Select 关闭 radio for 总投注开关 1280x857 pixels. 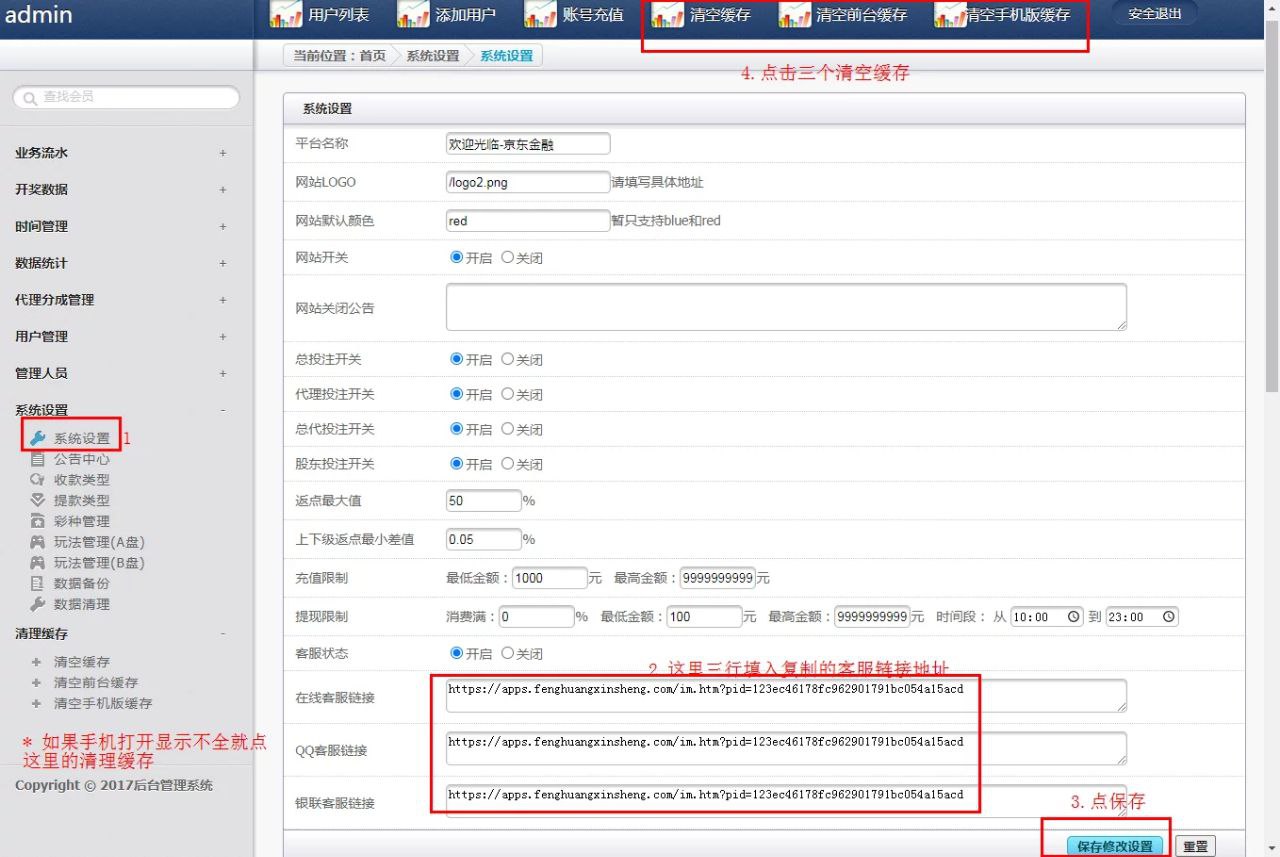pyautogui.click(x=508, y=359)
